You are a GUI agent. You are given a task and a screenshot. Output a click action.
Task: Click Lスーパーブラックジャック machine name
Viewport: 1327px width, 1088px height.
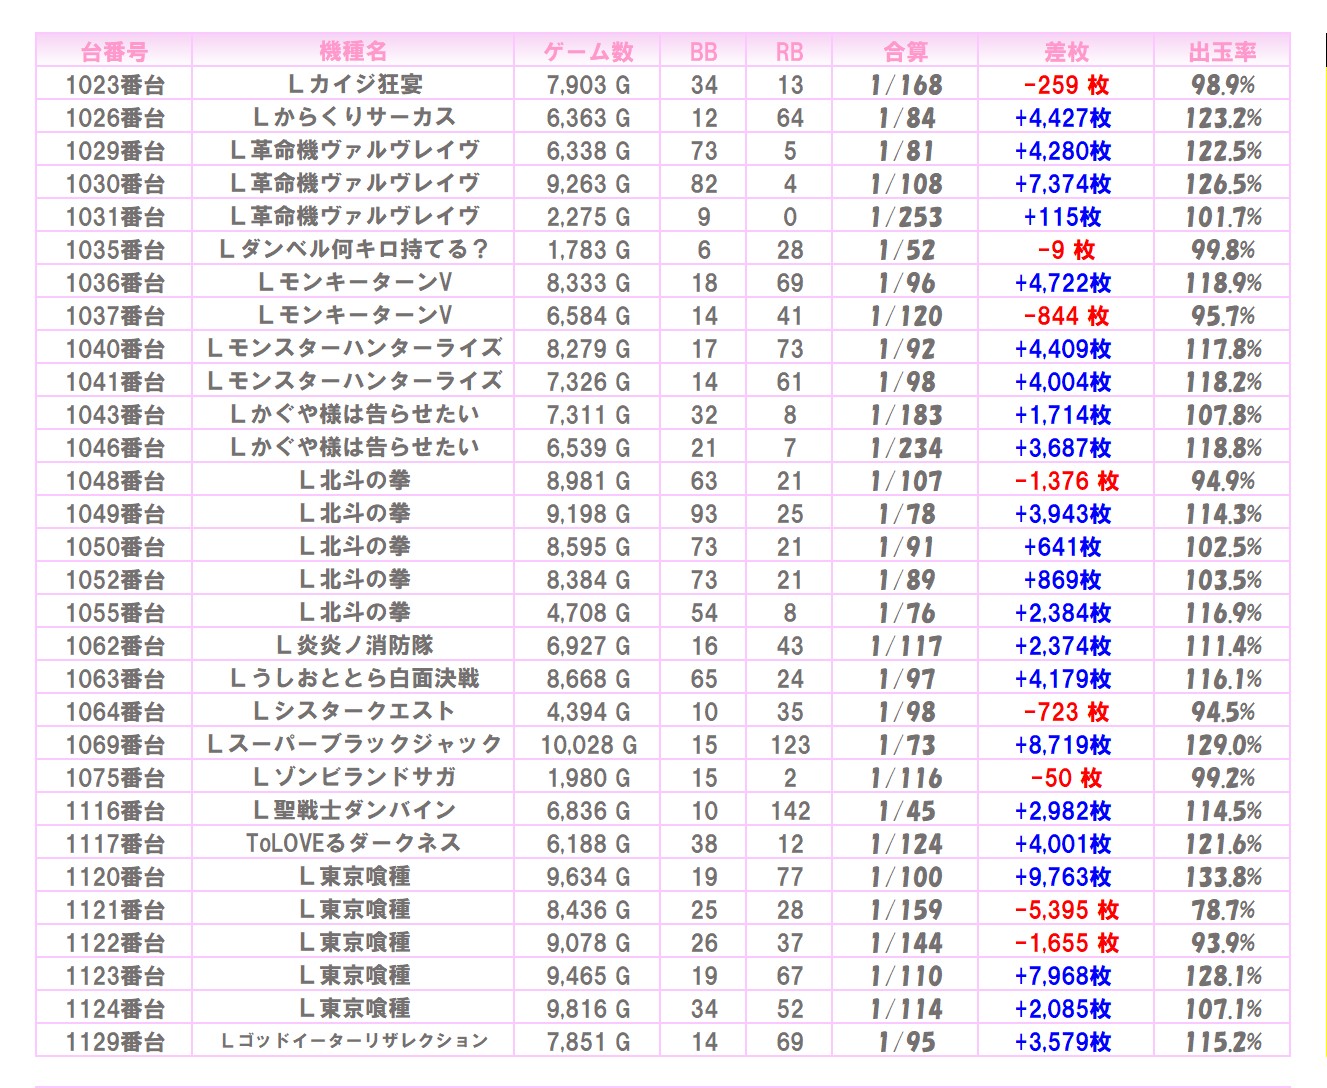point(354,744)
